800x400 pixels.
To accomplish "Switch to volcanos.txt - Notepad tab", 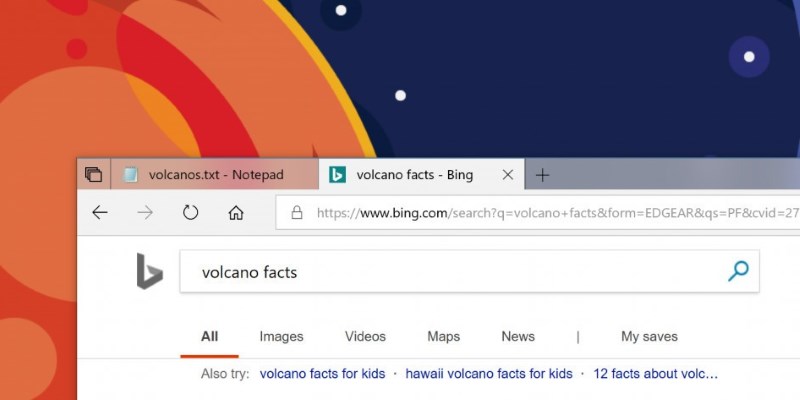I will 215,175.
